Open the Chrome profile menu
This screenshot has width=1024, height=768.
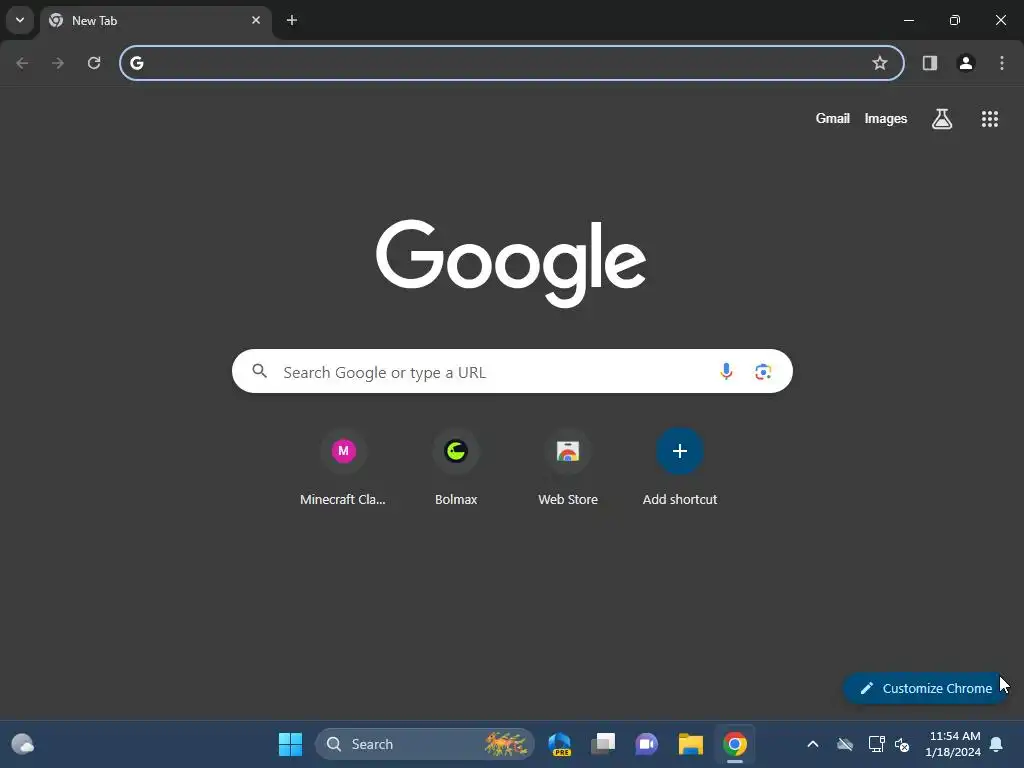pyautogui.click(x=966, y=63)
